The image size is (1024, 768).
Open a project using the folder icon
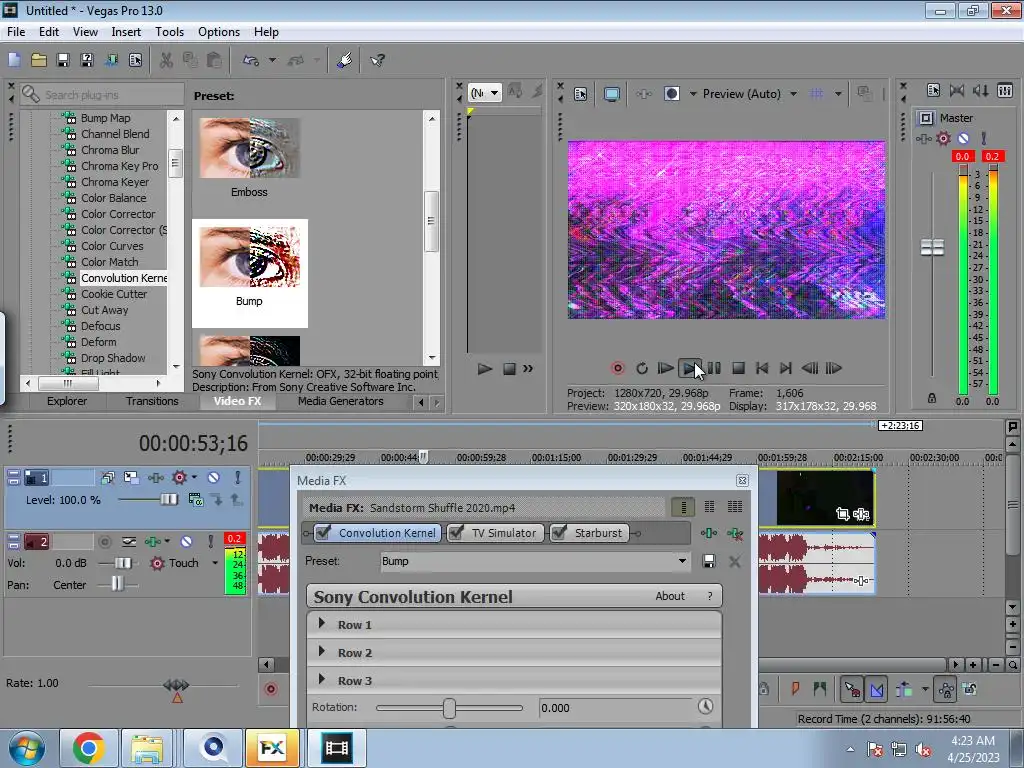[x=39, y=61]
